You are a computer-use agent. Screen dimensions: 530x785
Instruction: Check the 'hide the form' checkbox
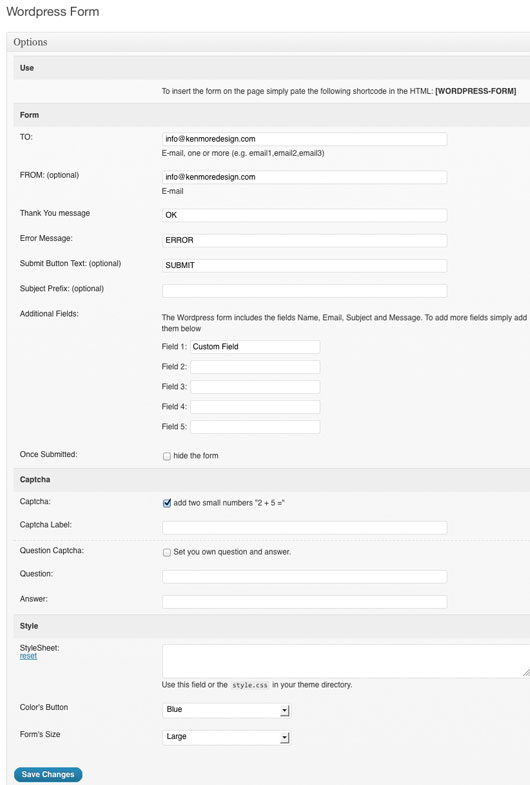pyautogui.click(x=167, y=456)
